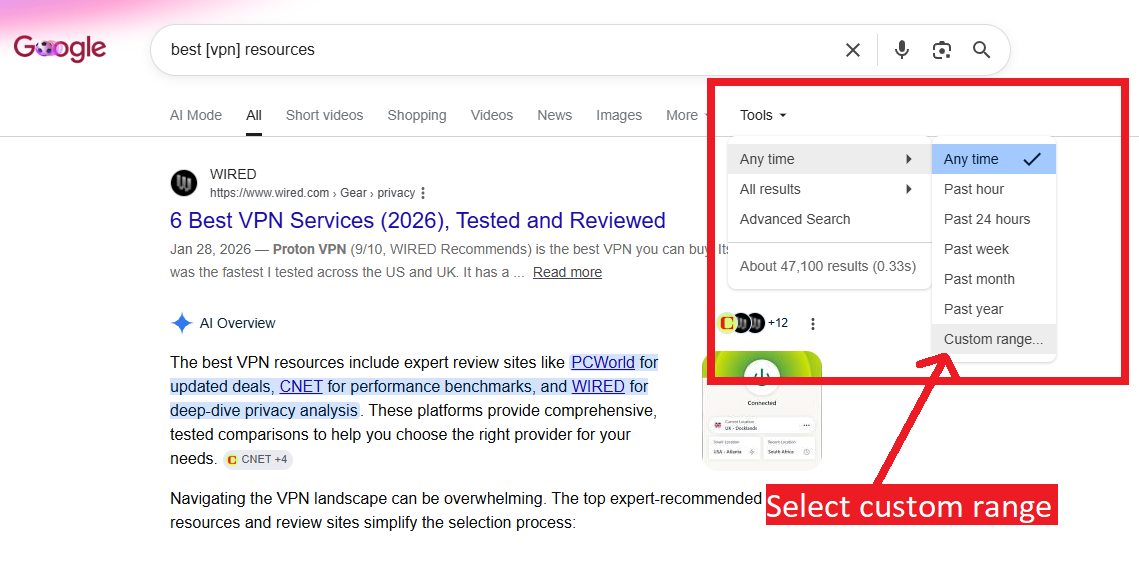This screenshot has height=563, width=1139.
Task: Click the wired.com URL breadcrumb
Action: click(312, 193)
